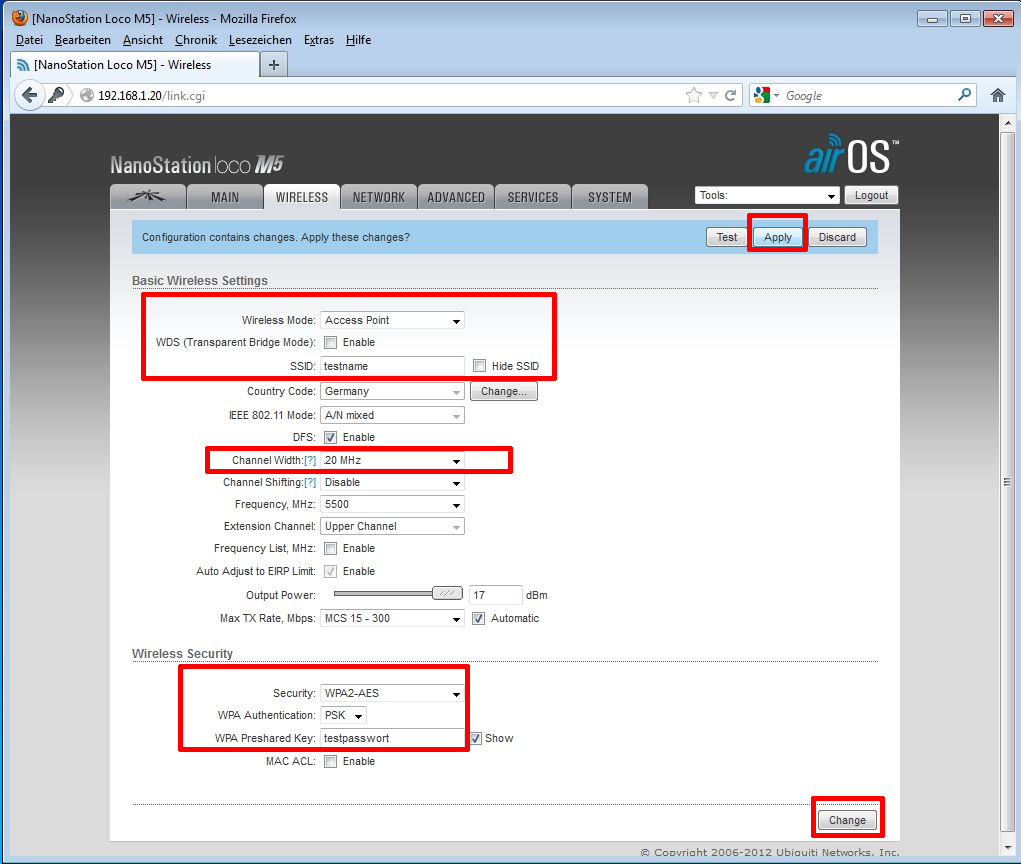Switch to the SYSTEM tab
Image resolution: width=1021 pixels, height=864 pixels.
click(609, 197)
